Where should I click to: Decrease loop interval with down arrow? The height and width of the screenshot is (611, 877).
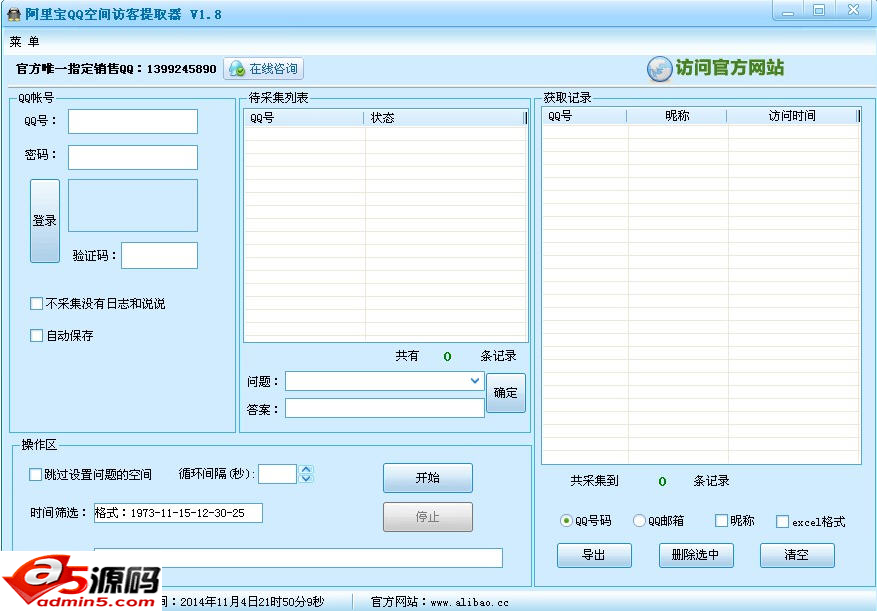click(x=306, y=478)
